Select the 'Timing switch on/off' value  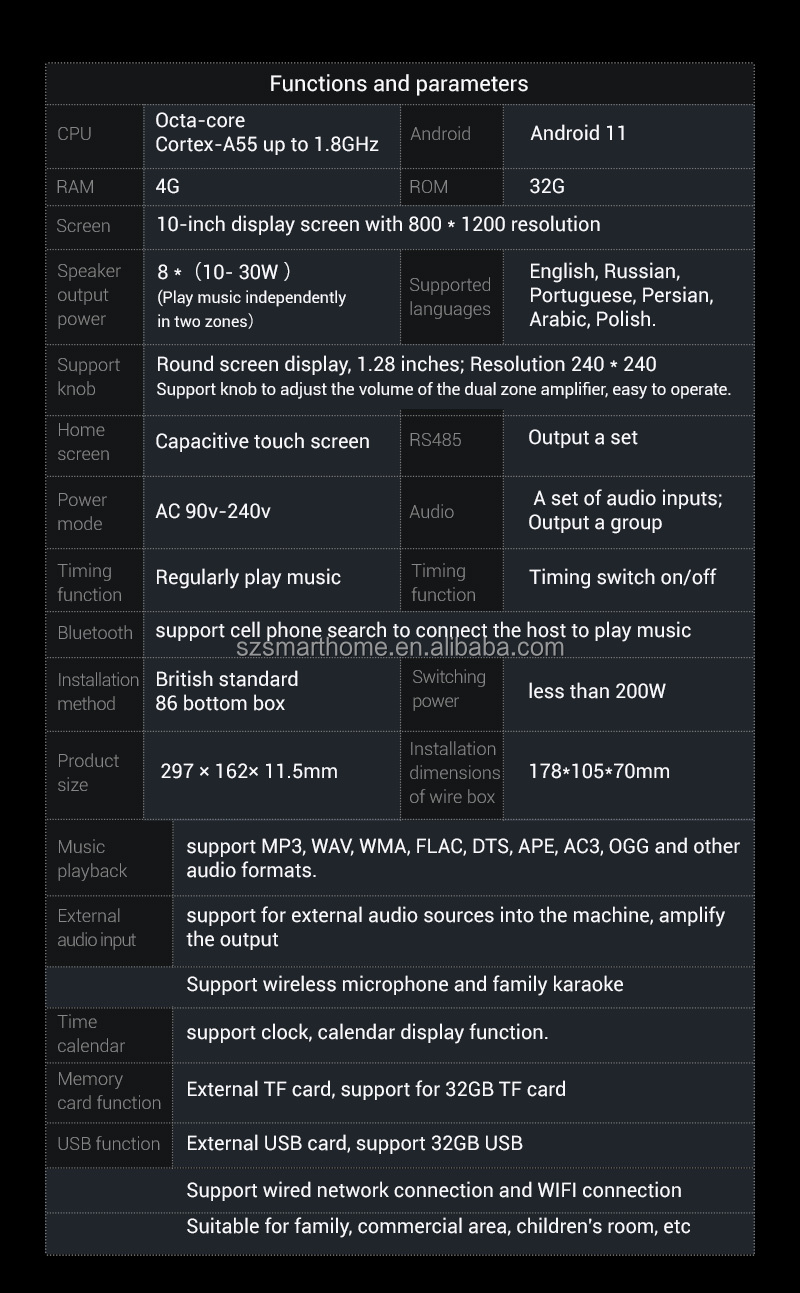[622, 577]
